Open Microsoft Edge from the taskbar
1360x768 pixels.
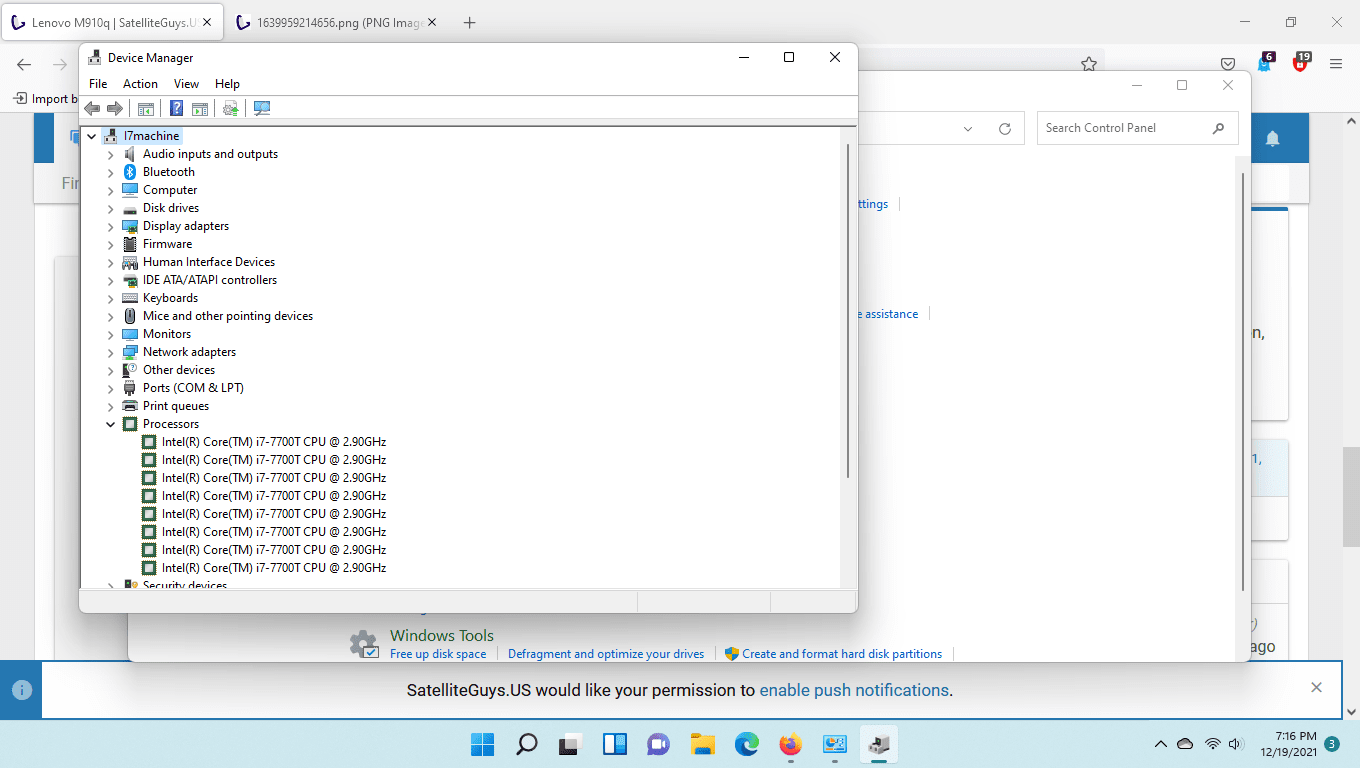click(747, 744)
